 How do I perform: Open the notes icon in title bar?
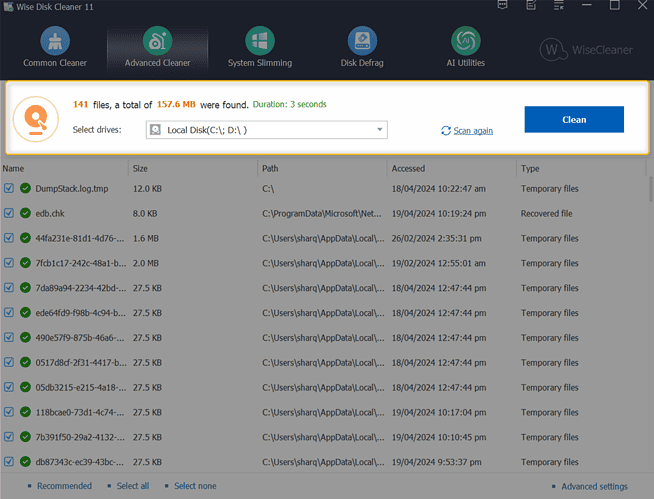click(531, 5)
